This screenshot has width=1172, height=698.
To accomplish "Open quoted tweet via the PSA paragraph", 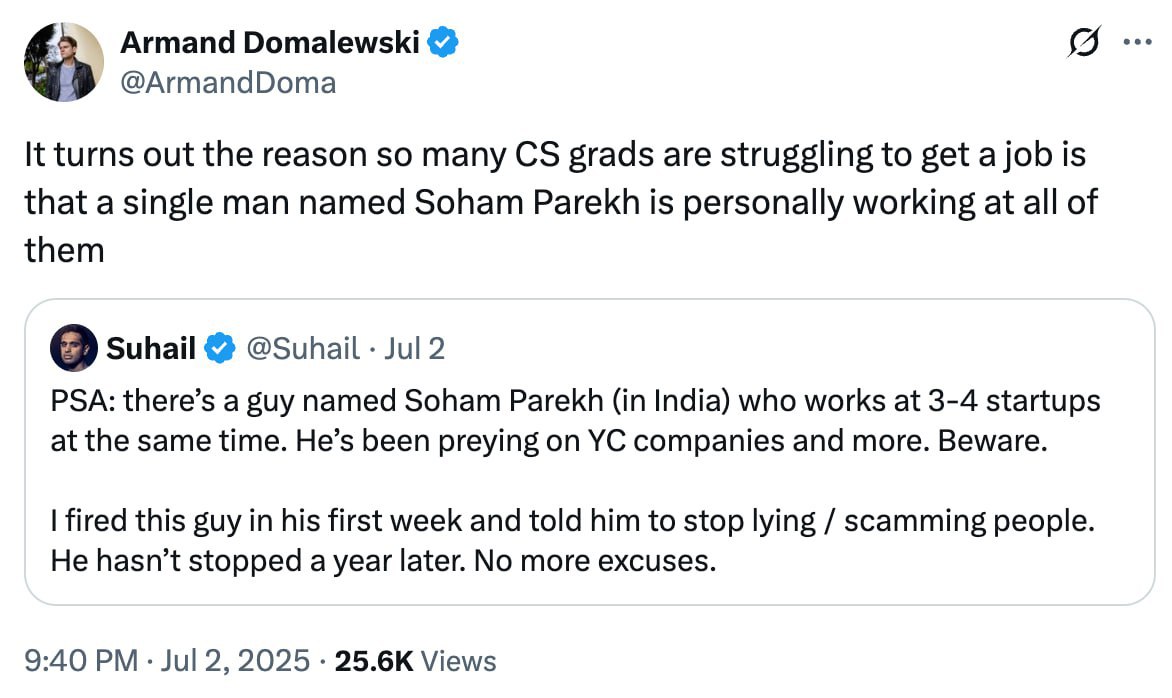I will coord(575,421).
